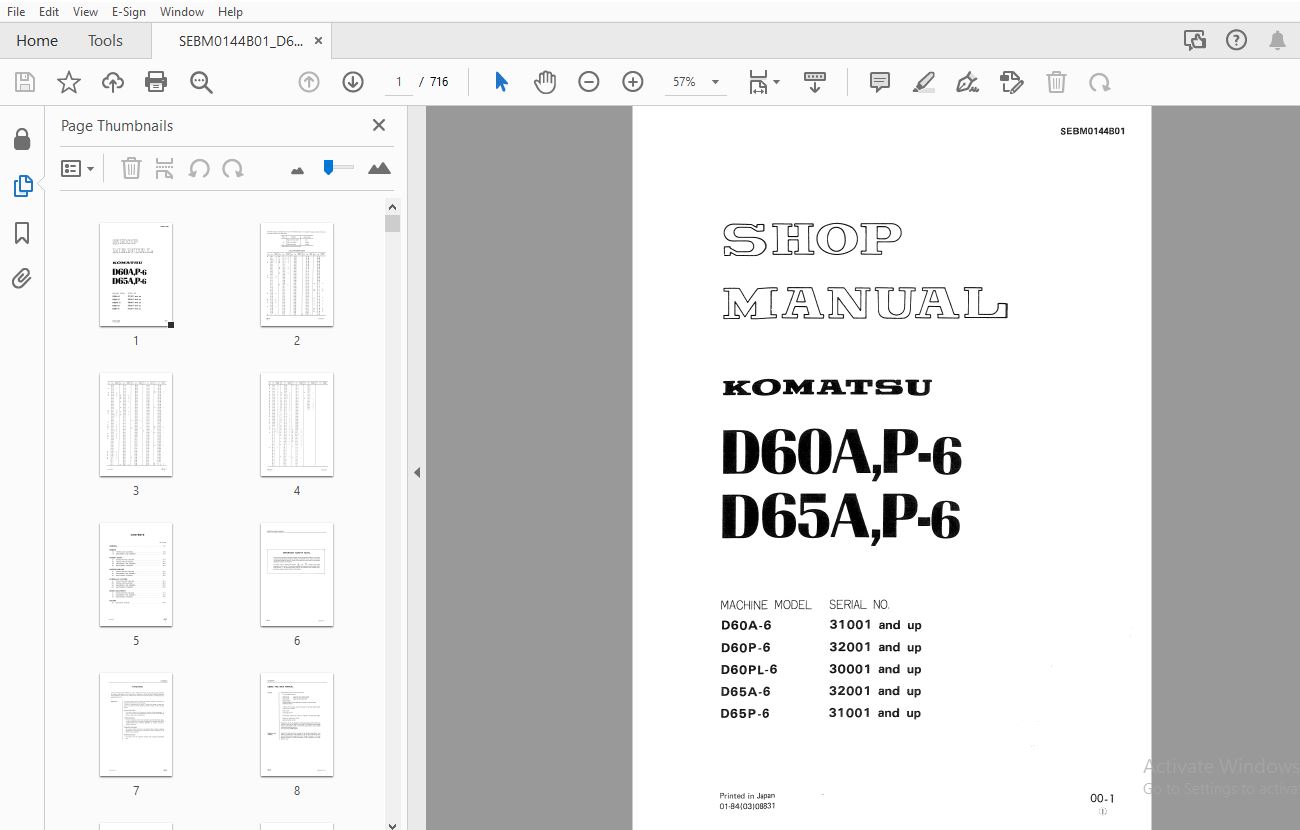Close the Page Thumbnails panel

tap(379, 125)
